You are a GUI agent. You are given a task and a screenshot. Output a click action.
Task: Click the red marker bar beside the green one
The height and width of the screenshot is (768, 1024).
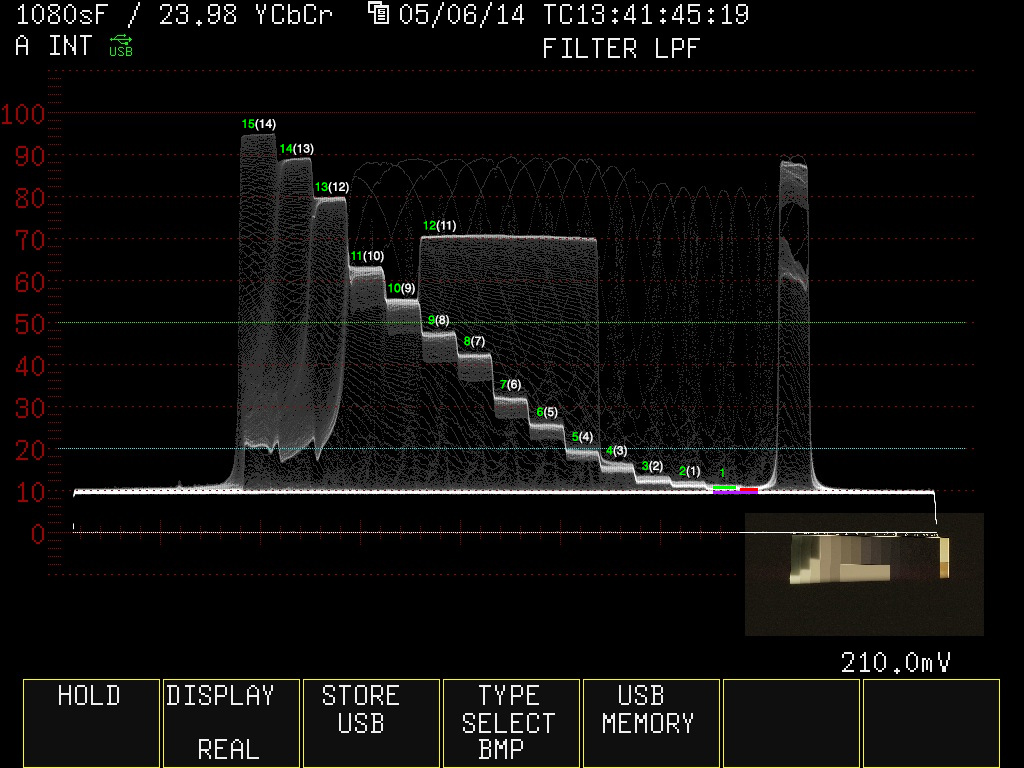pos(748,489)
